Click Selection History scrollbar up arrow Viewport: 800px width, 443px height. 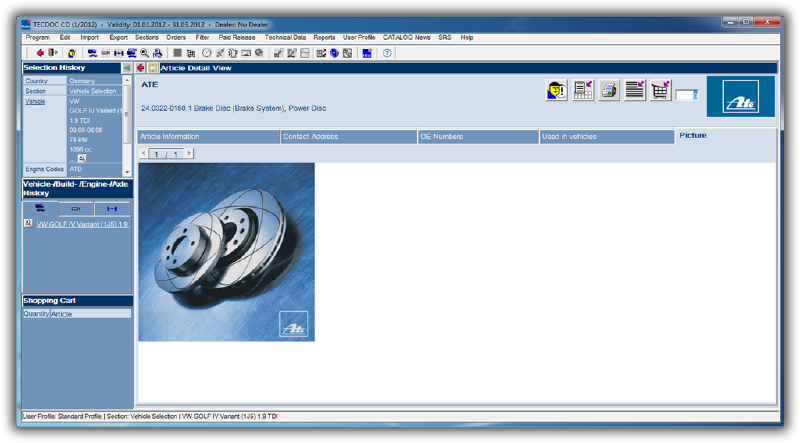click(x=127, y=81)
